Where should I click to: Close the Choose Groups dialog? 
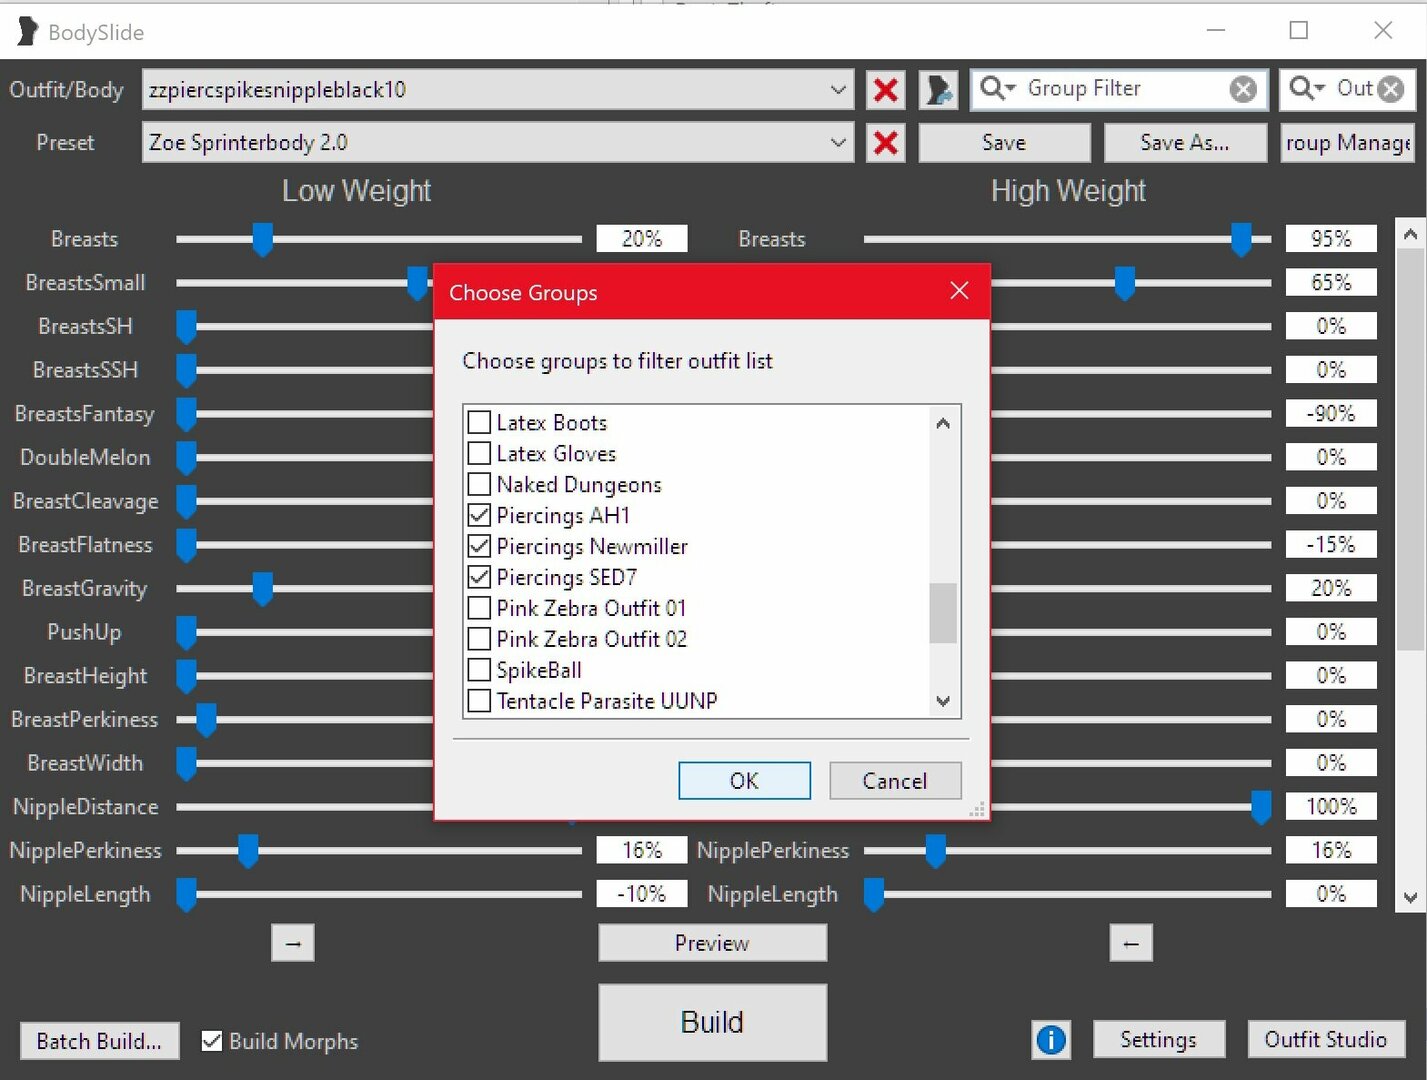tap(959, 291)
